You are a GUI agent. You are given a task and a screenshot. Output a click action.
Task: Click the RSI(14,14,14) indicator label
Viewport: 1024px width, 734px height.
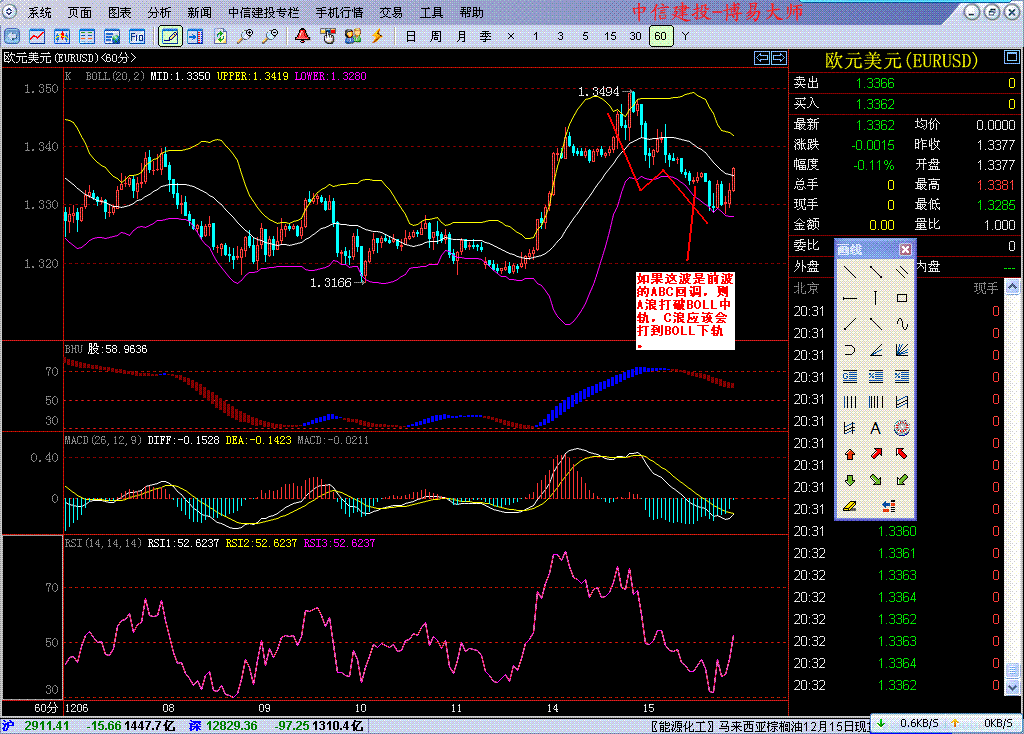point(103,543)
